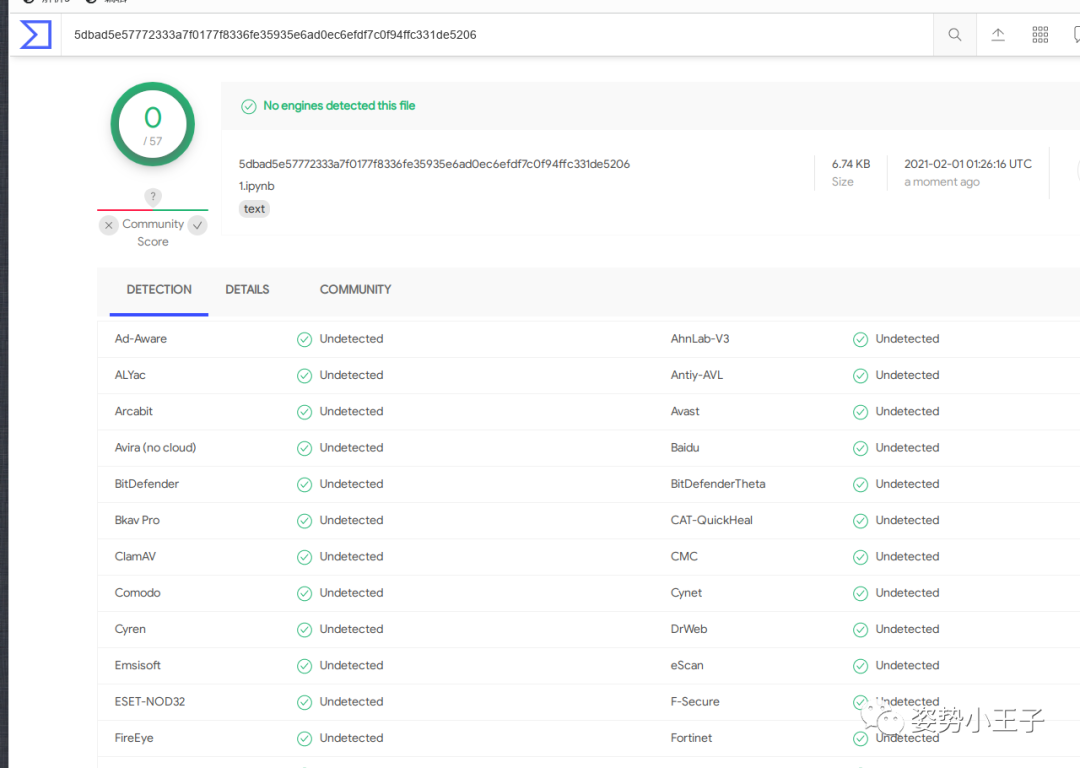
Task: Click the Antiy-AVL engine name
Action: (697, 375)
